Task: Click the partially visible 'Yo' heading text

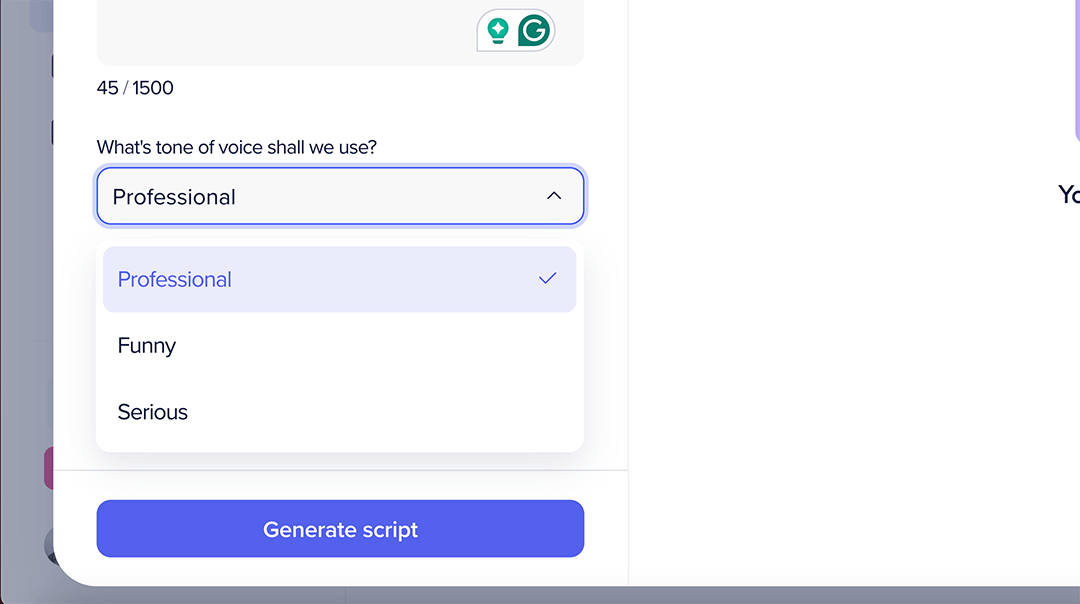Action: pyautogui.click(x=1069, y=195)
